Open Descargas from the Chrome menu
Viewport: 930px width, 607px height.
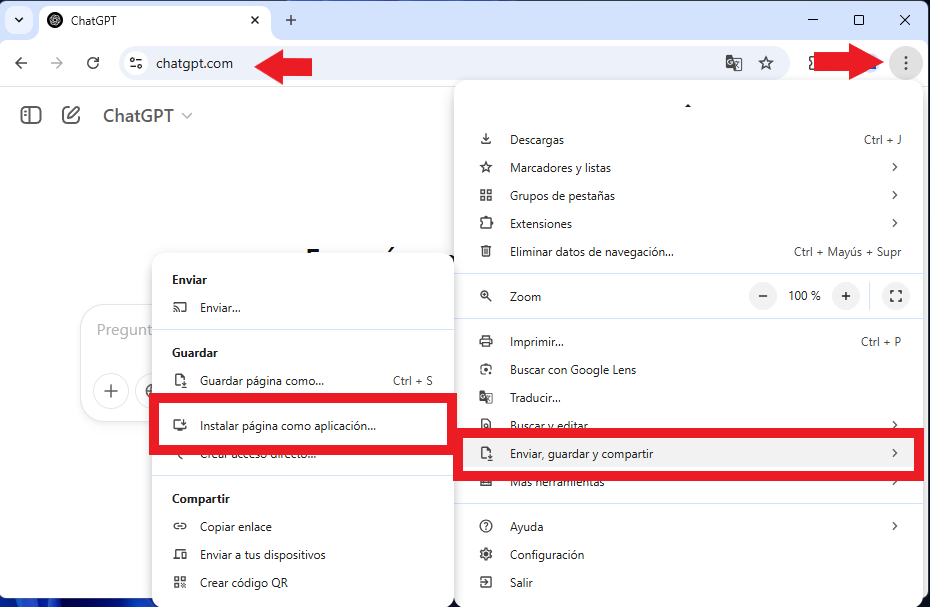tap(690, 140)
